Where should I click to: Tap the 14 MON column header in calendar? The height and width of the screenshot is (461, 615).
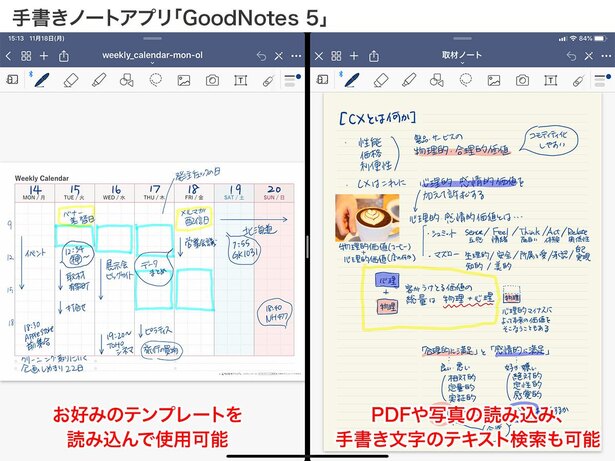(35, 192)
